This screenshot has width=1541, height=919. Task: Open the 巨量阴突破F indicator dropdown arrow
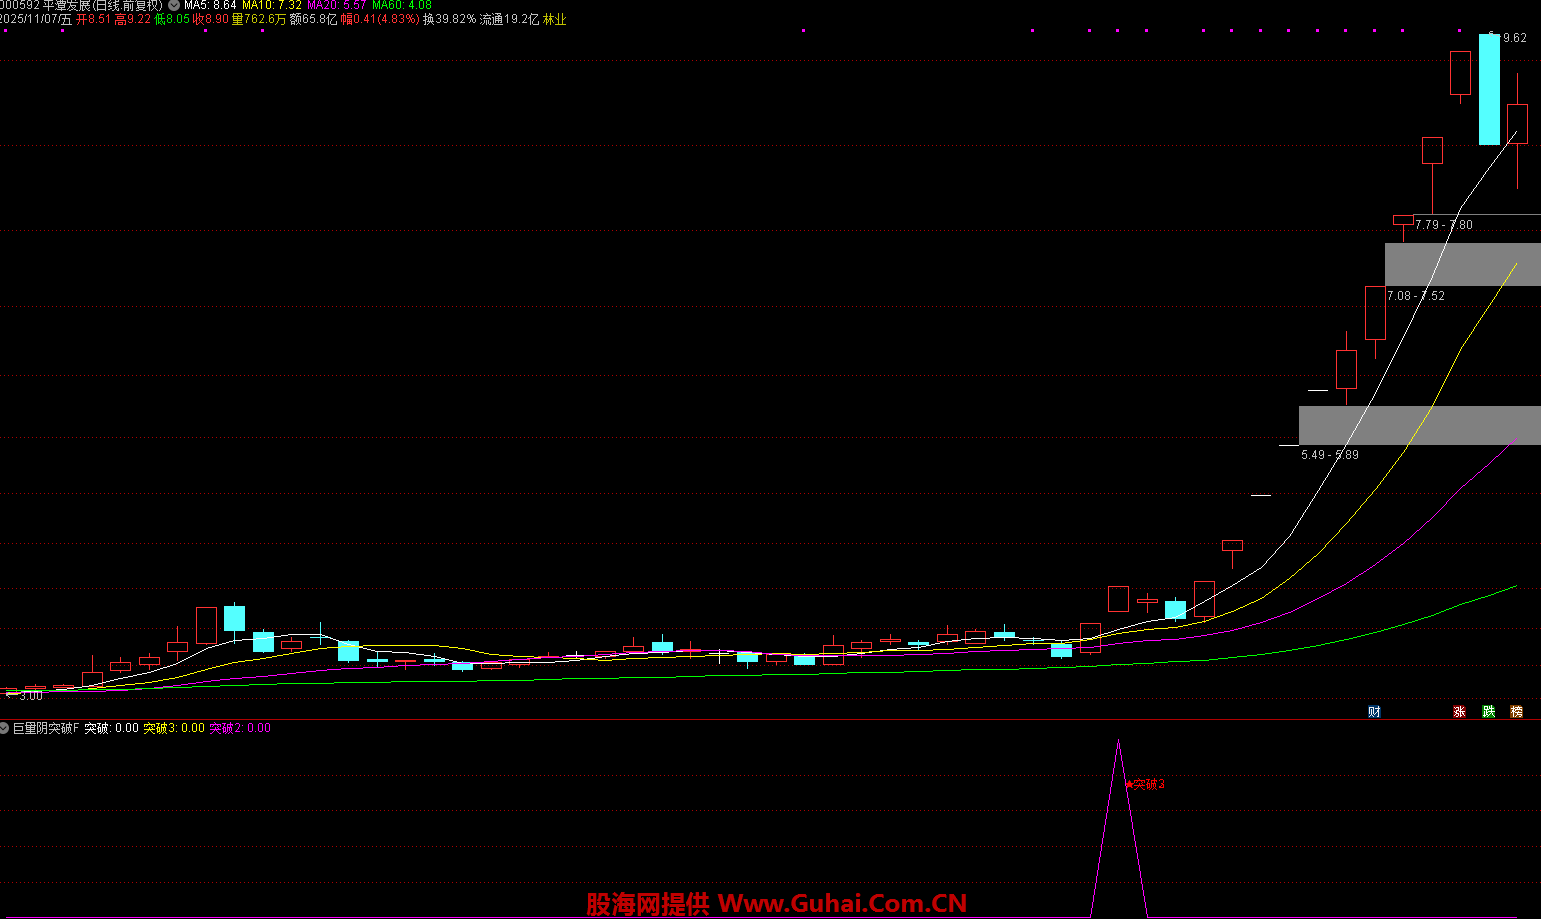tap(5, 728)
